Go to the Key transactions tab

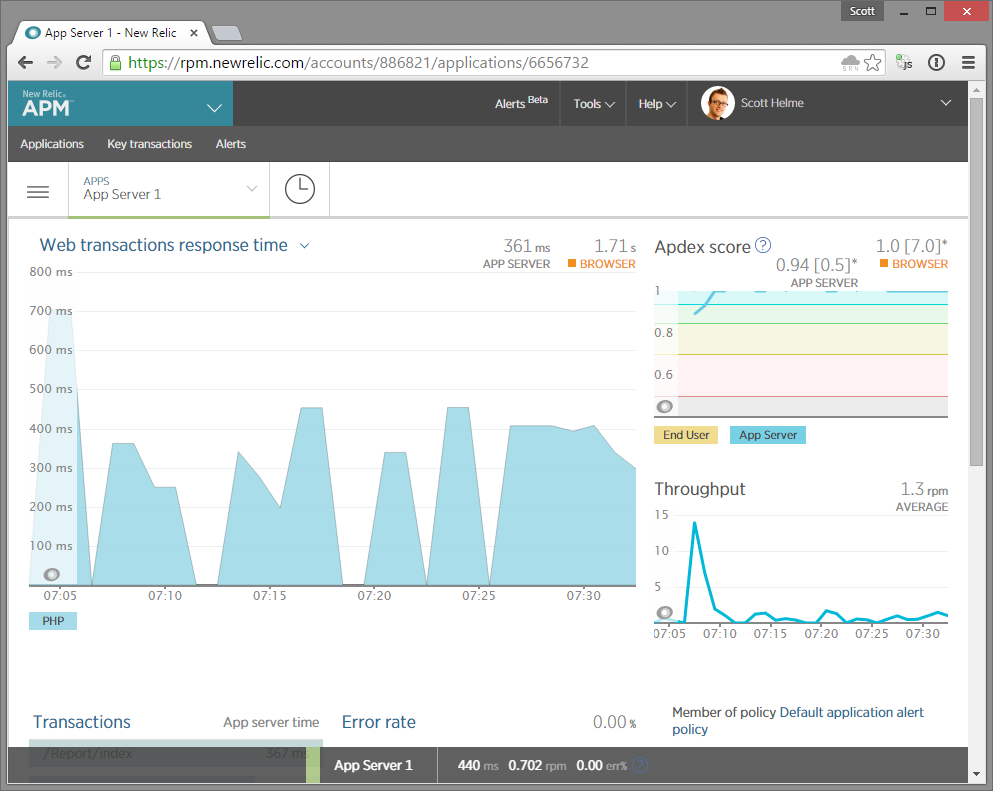pos(149,144)
